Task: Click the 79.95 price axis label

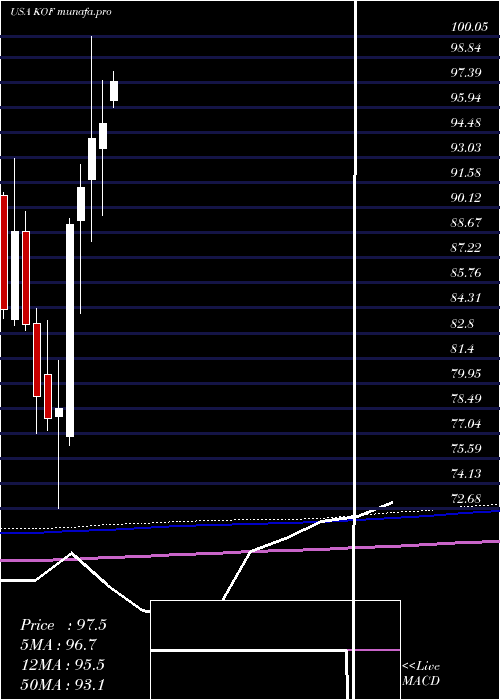Action: click(467, 374)
